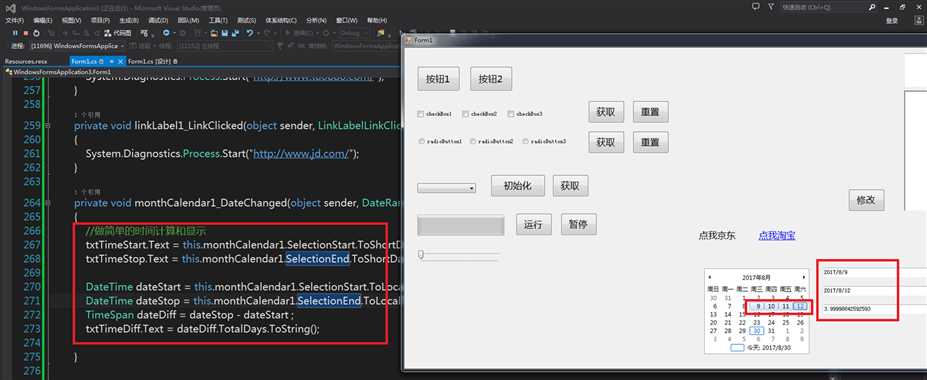Click the red stop debugging icon

26,33
